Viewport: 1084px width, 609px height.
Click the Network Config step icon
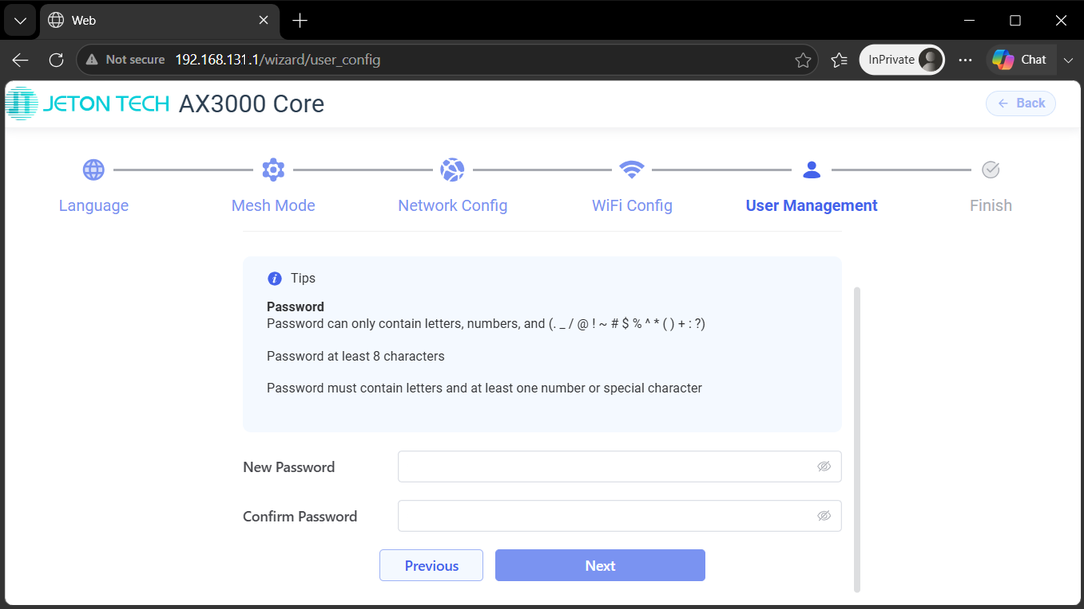coord(452,169)
